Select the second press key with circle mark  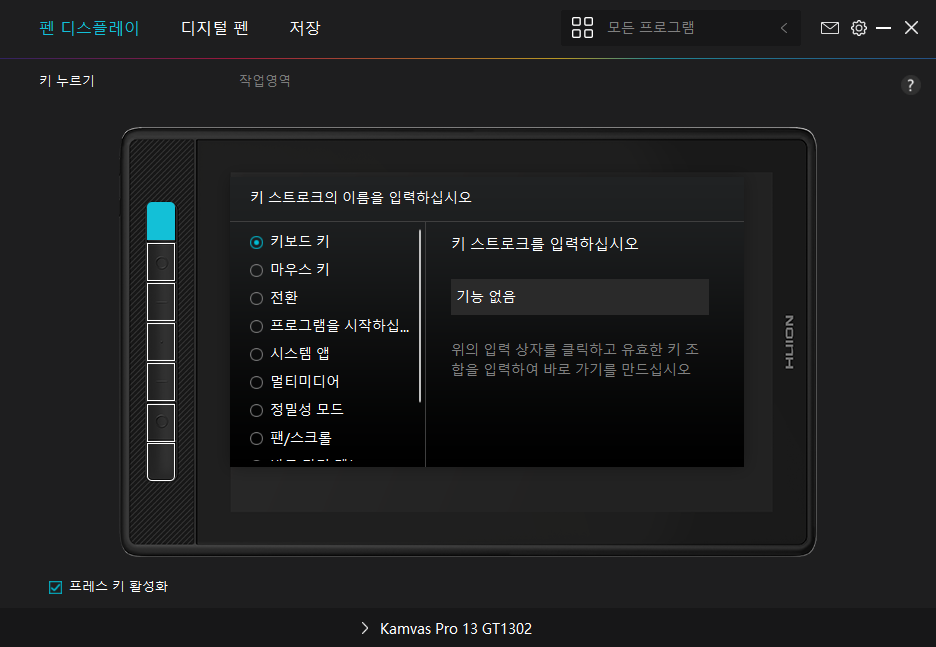[x=161, y=263]
